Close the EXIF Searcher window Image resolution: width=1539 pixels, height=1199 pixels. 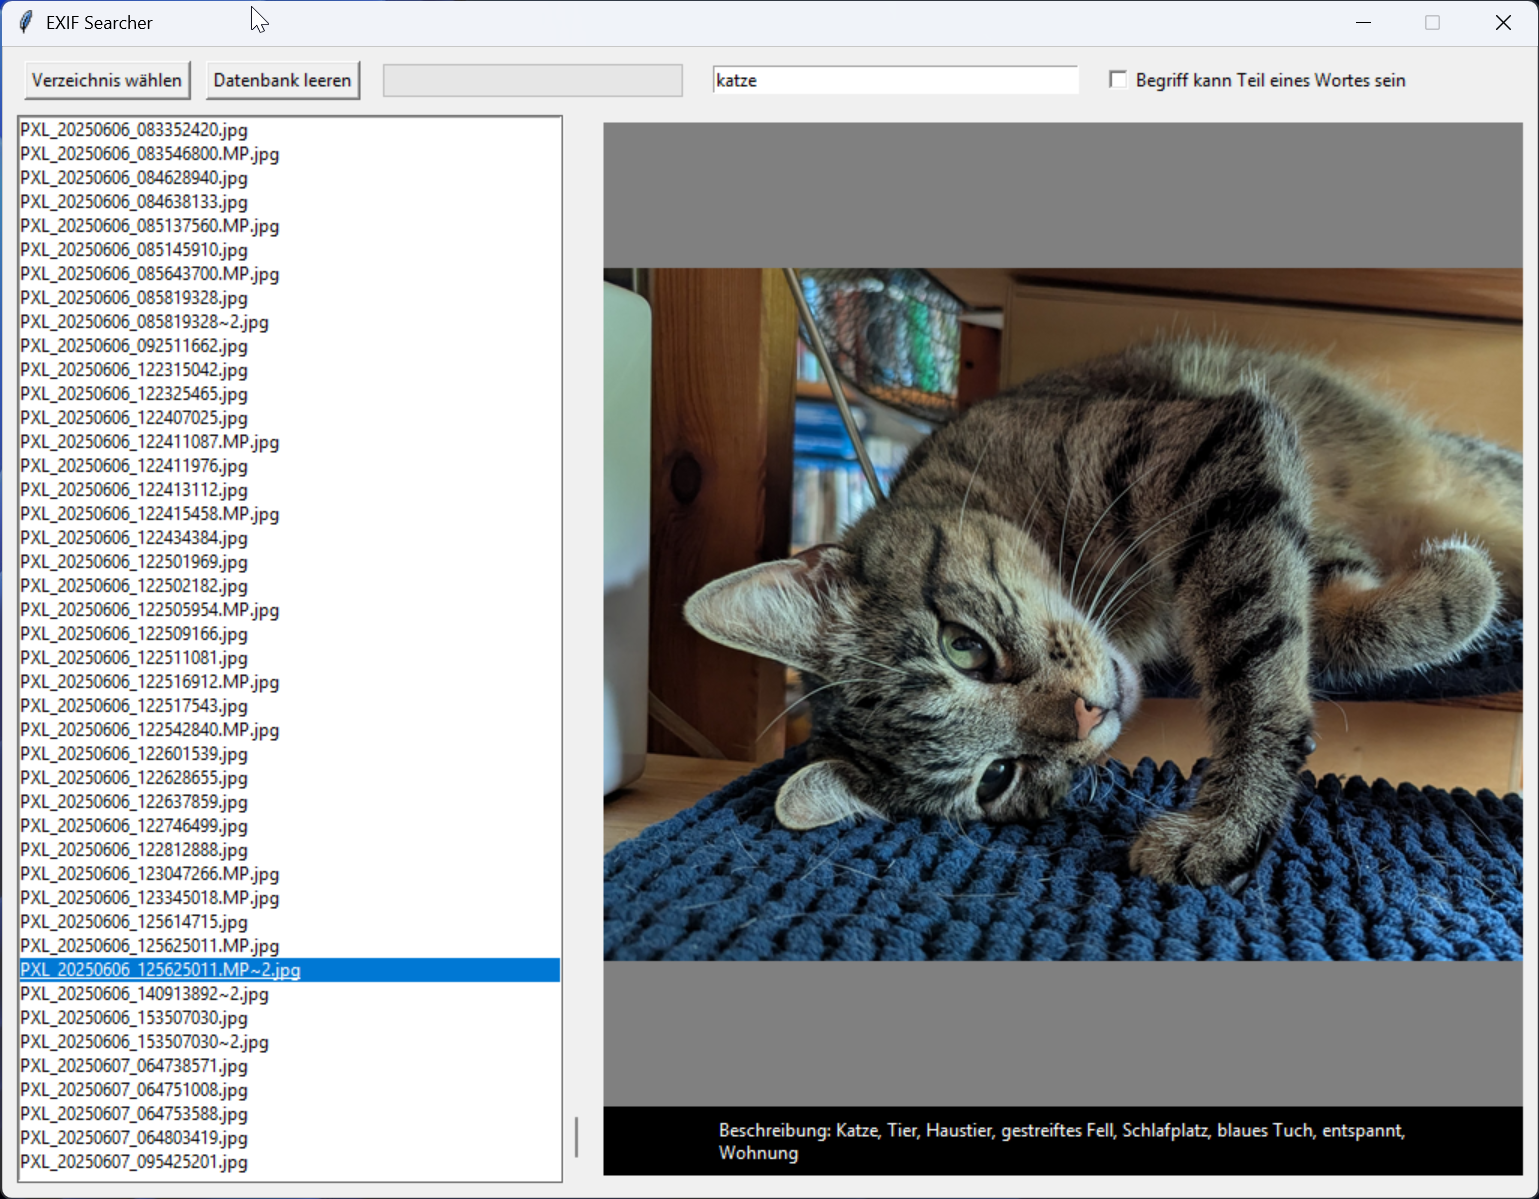[x=1503, y=22]
